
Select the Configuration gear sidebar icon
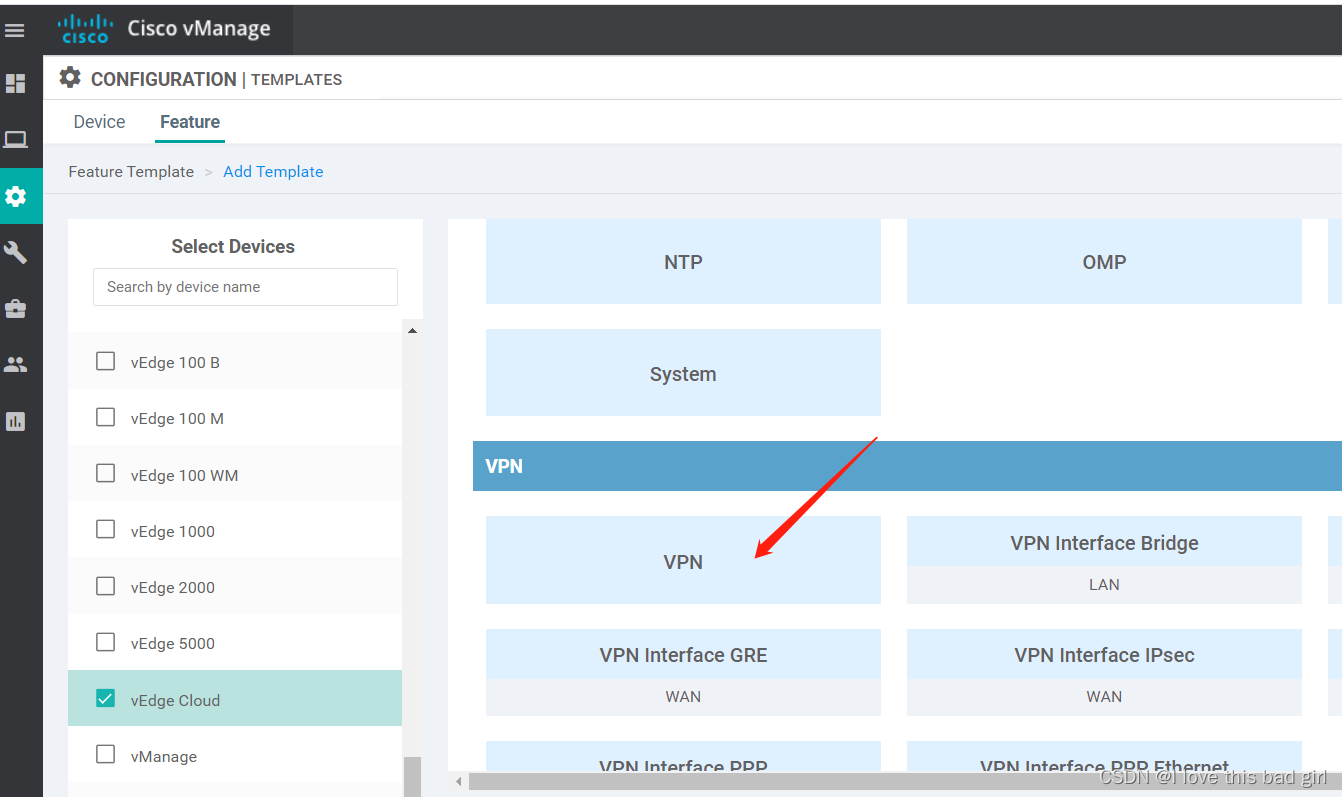15,196
